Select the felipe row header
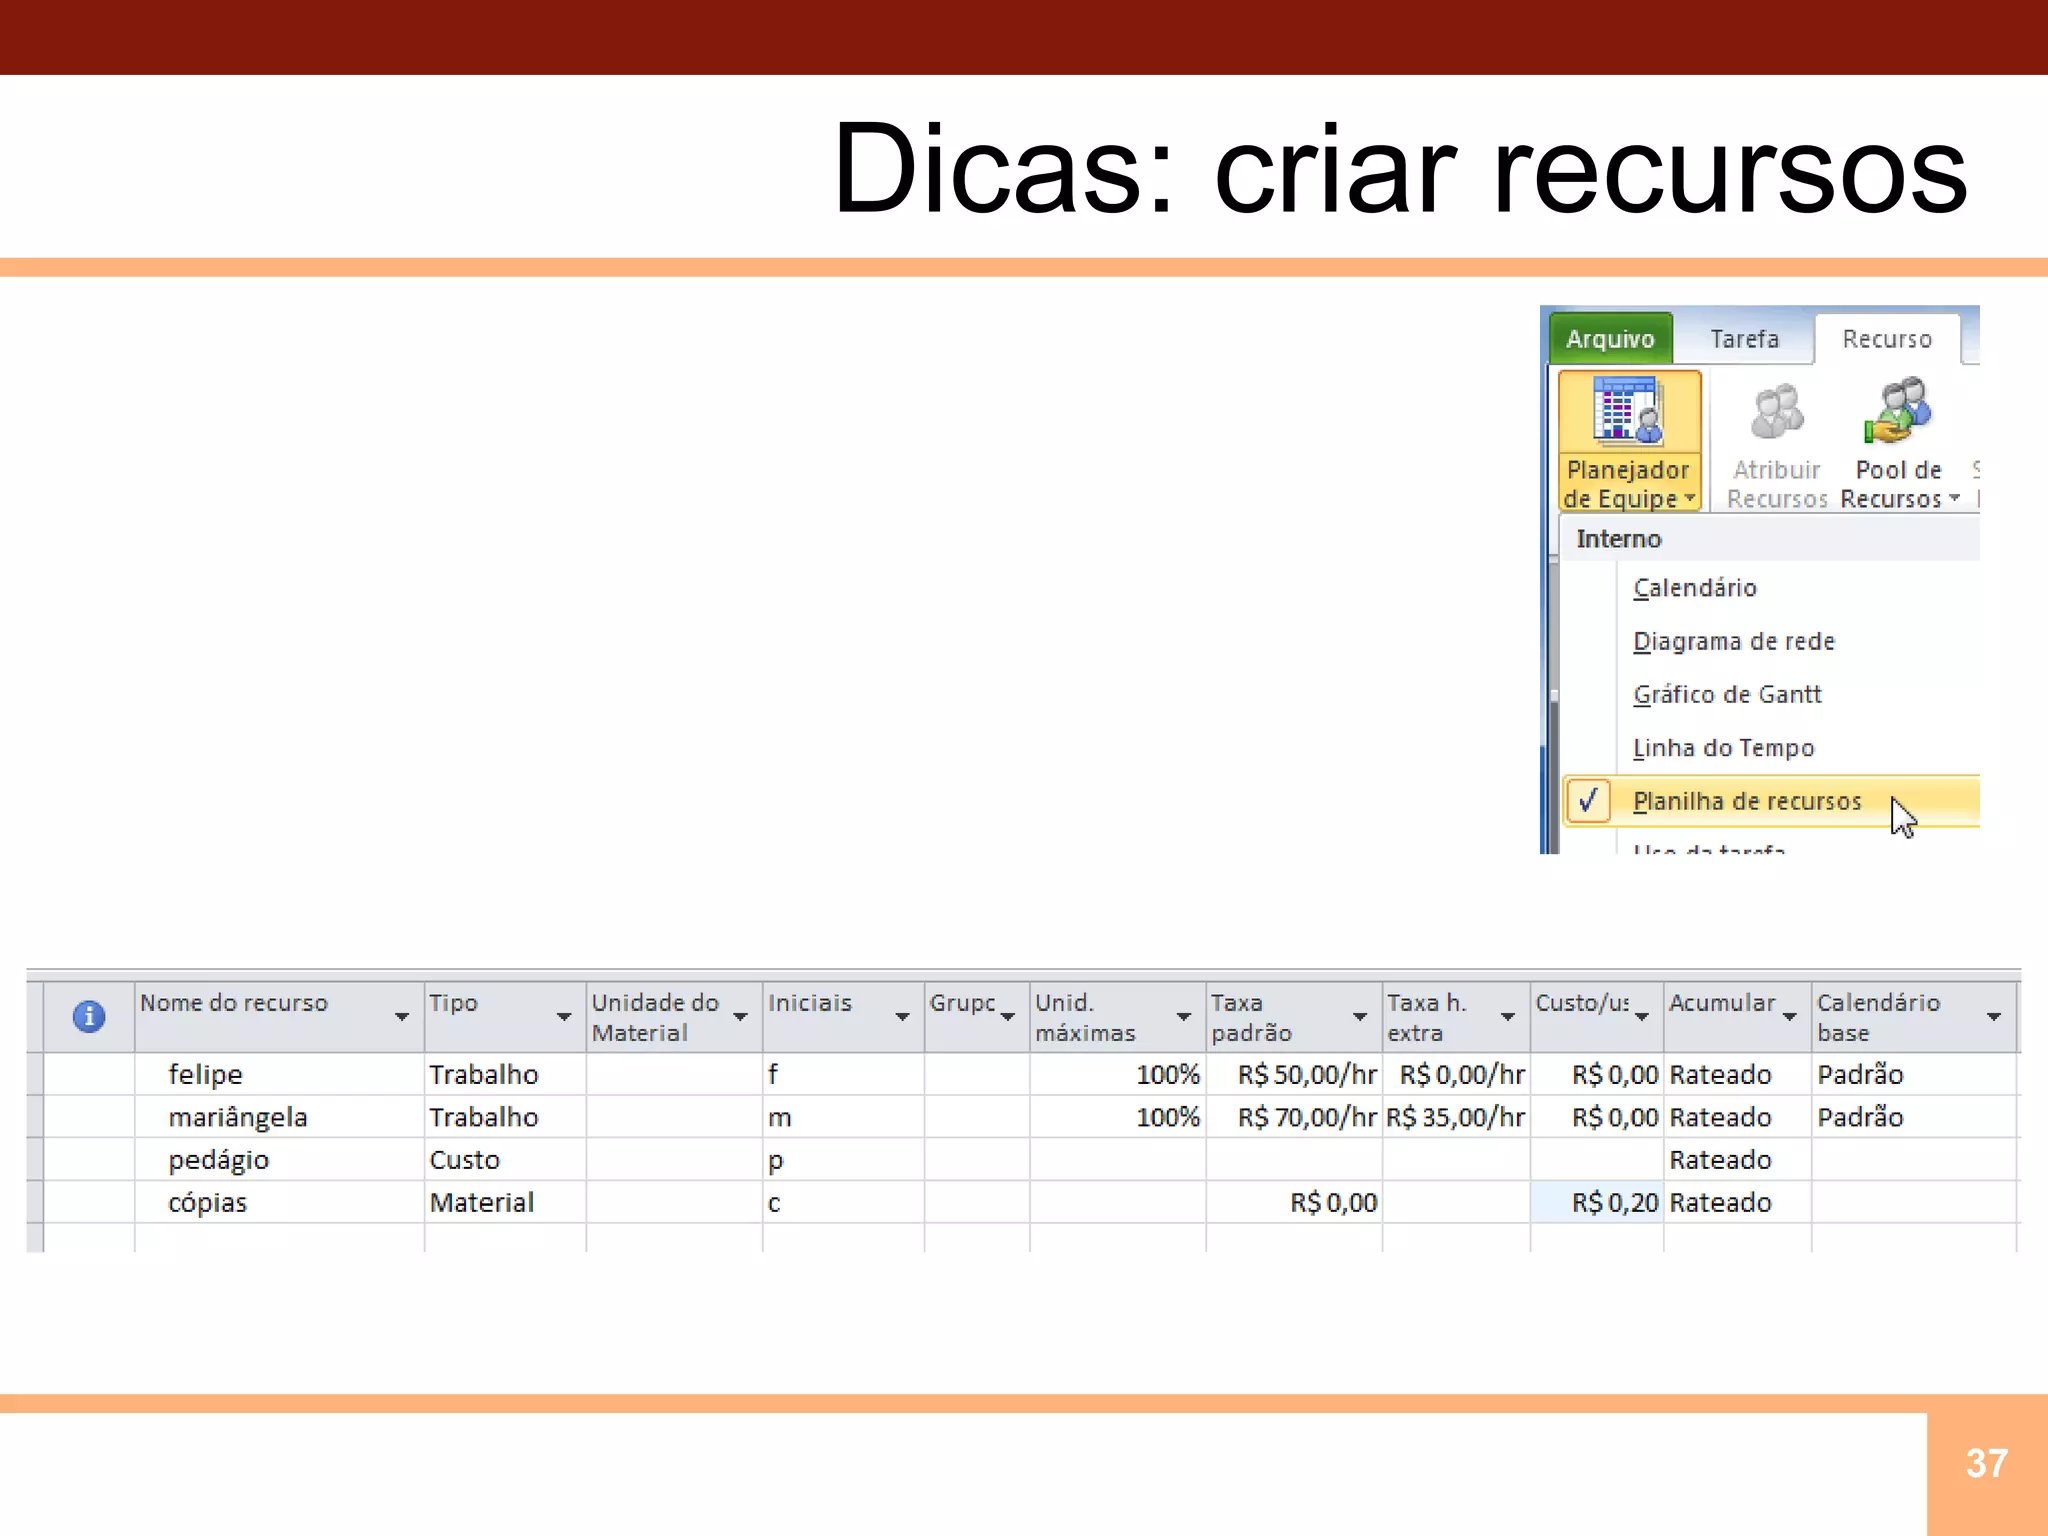The image size is (2048, 1536). click(x=35, y=1074)
